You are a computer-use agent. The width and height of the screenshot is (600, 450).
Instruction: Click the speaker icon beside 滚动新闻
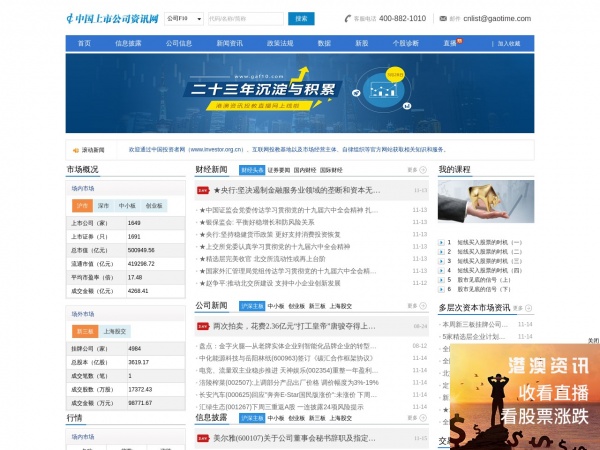pos(76,150)
